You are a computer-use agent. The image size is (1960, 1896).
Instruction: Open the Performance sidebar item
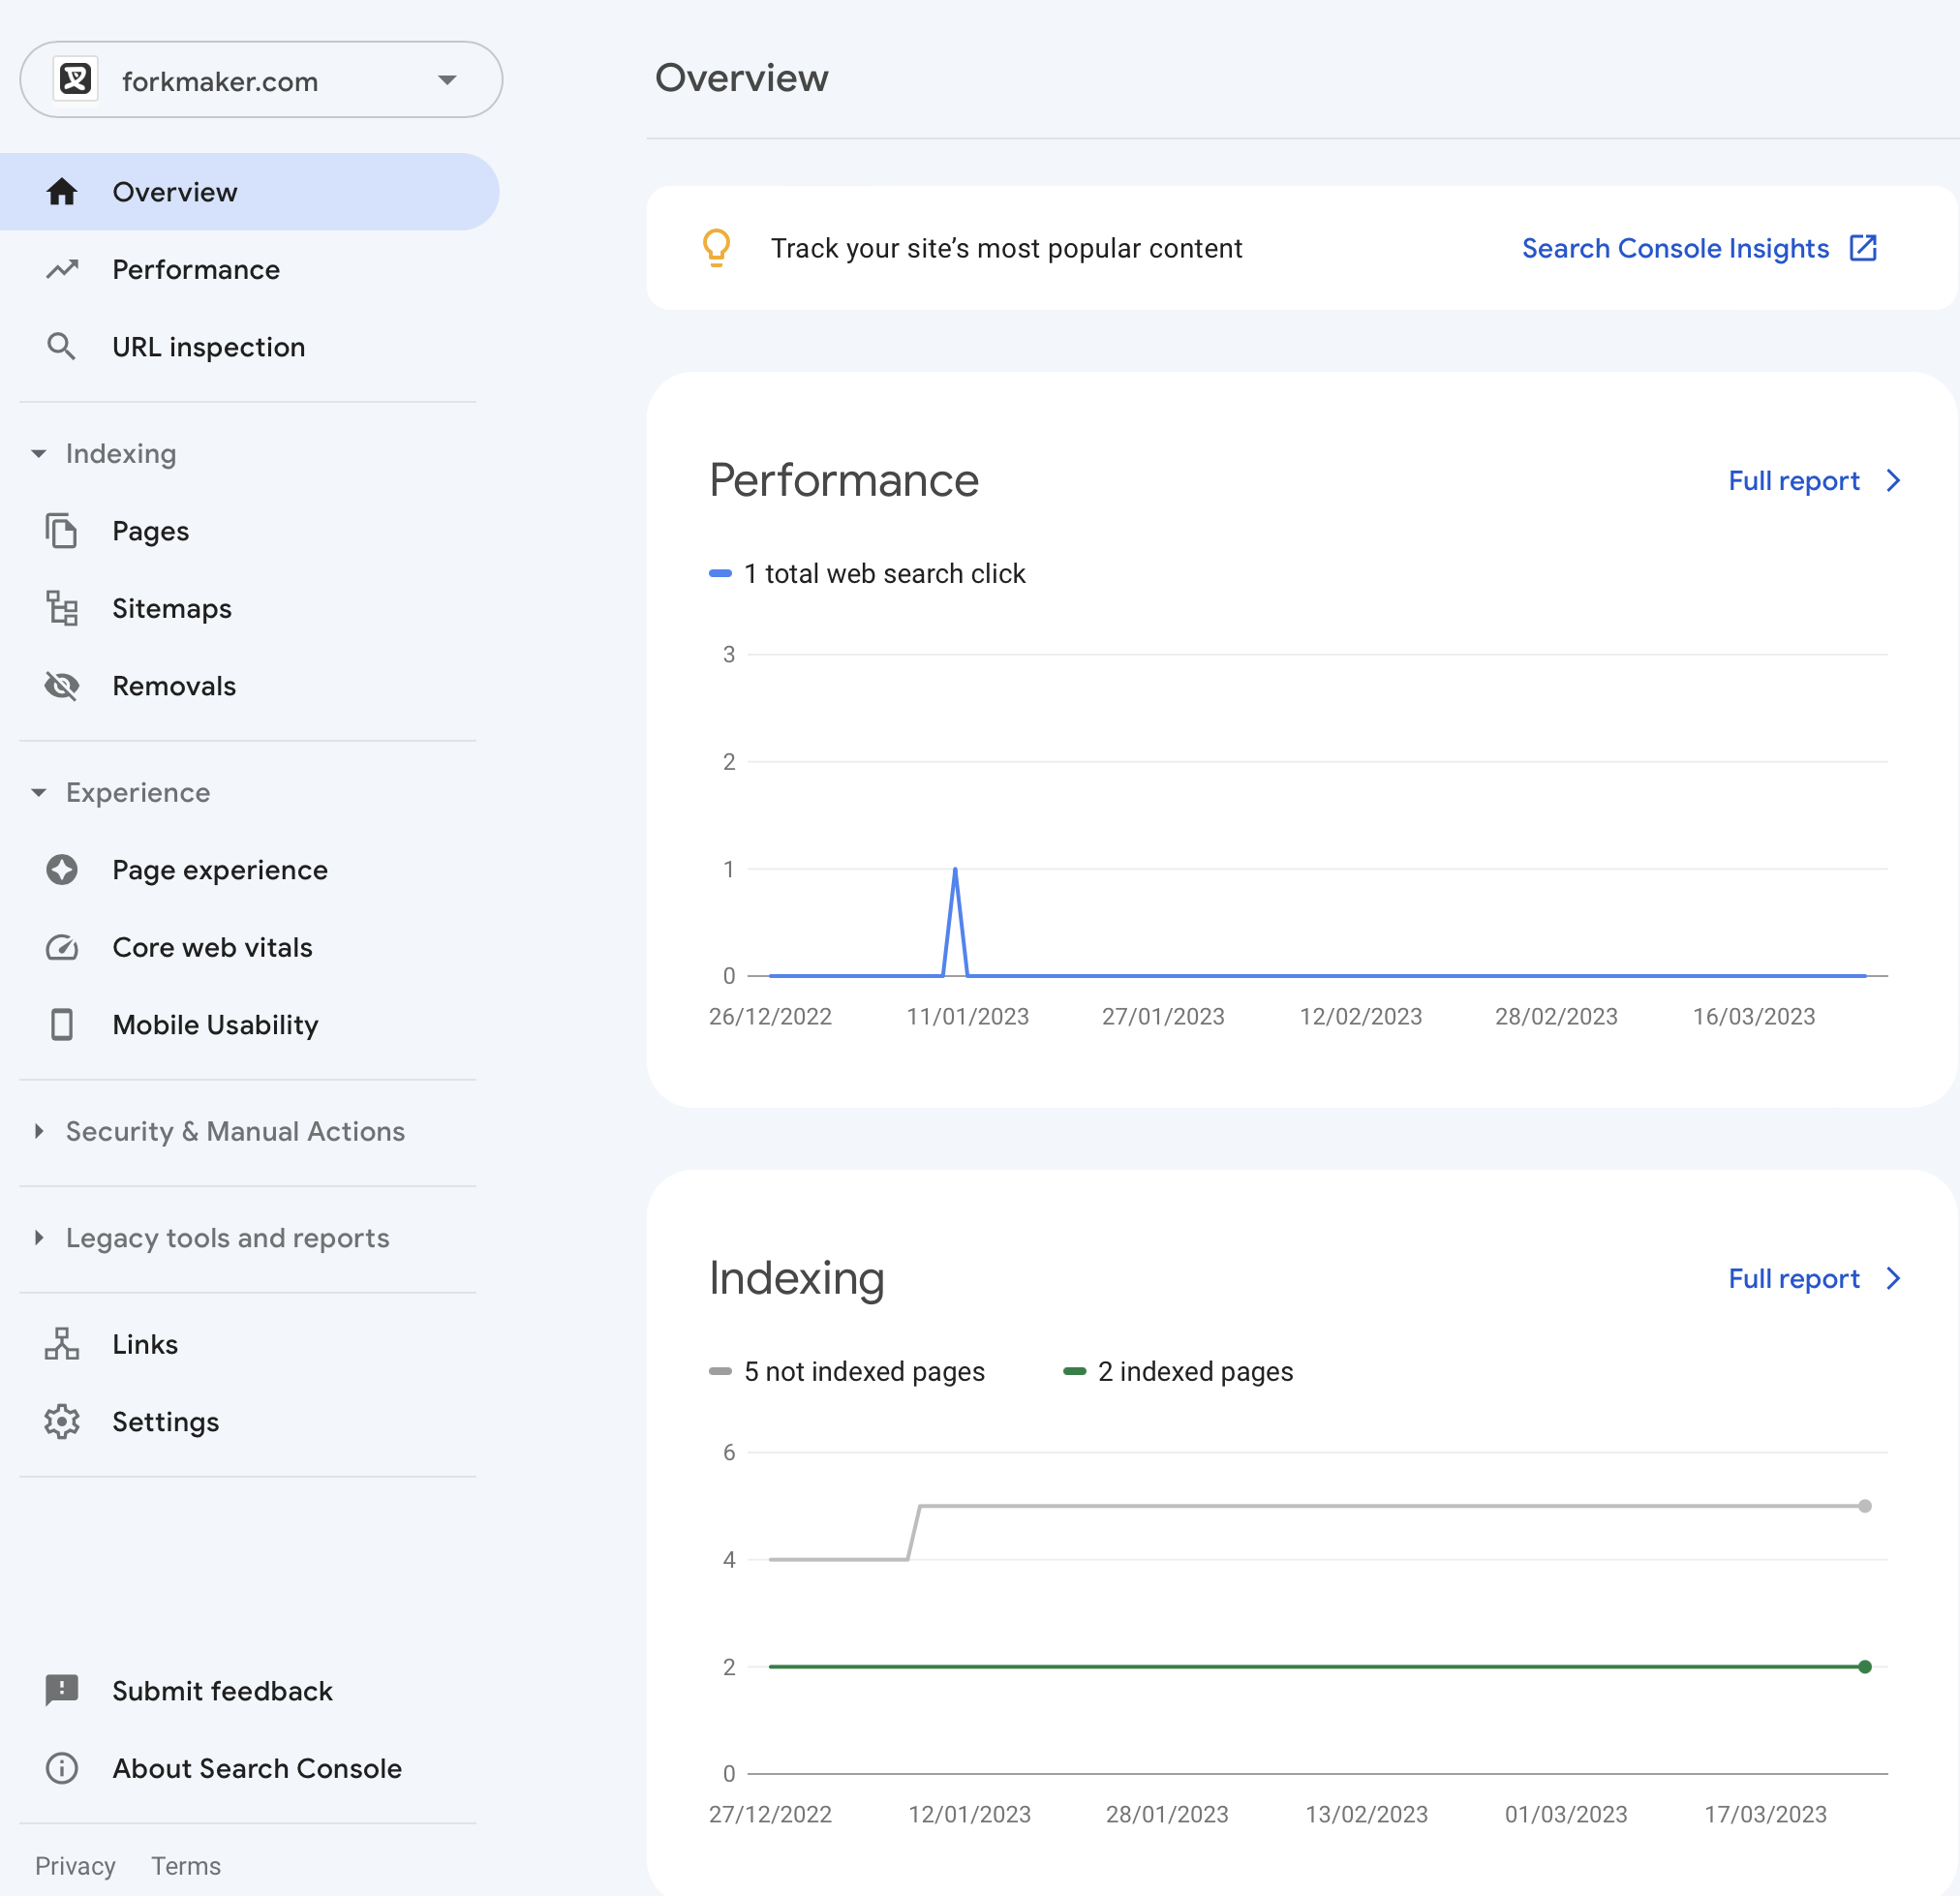click(196, 270)
